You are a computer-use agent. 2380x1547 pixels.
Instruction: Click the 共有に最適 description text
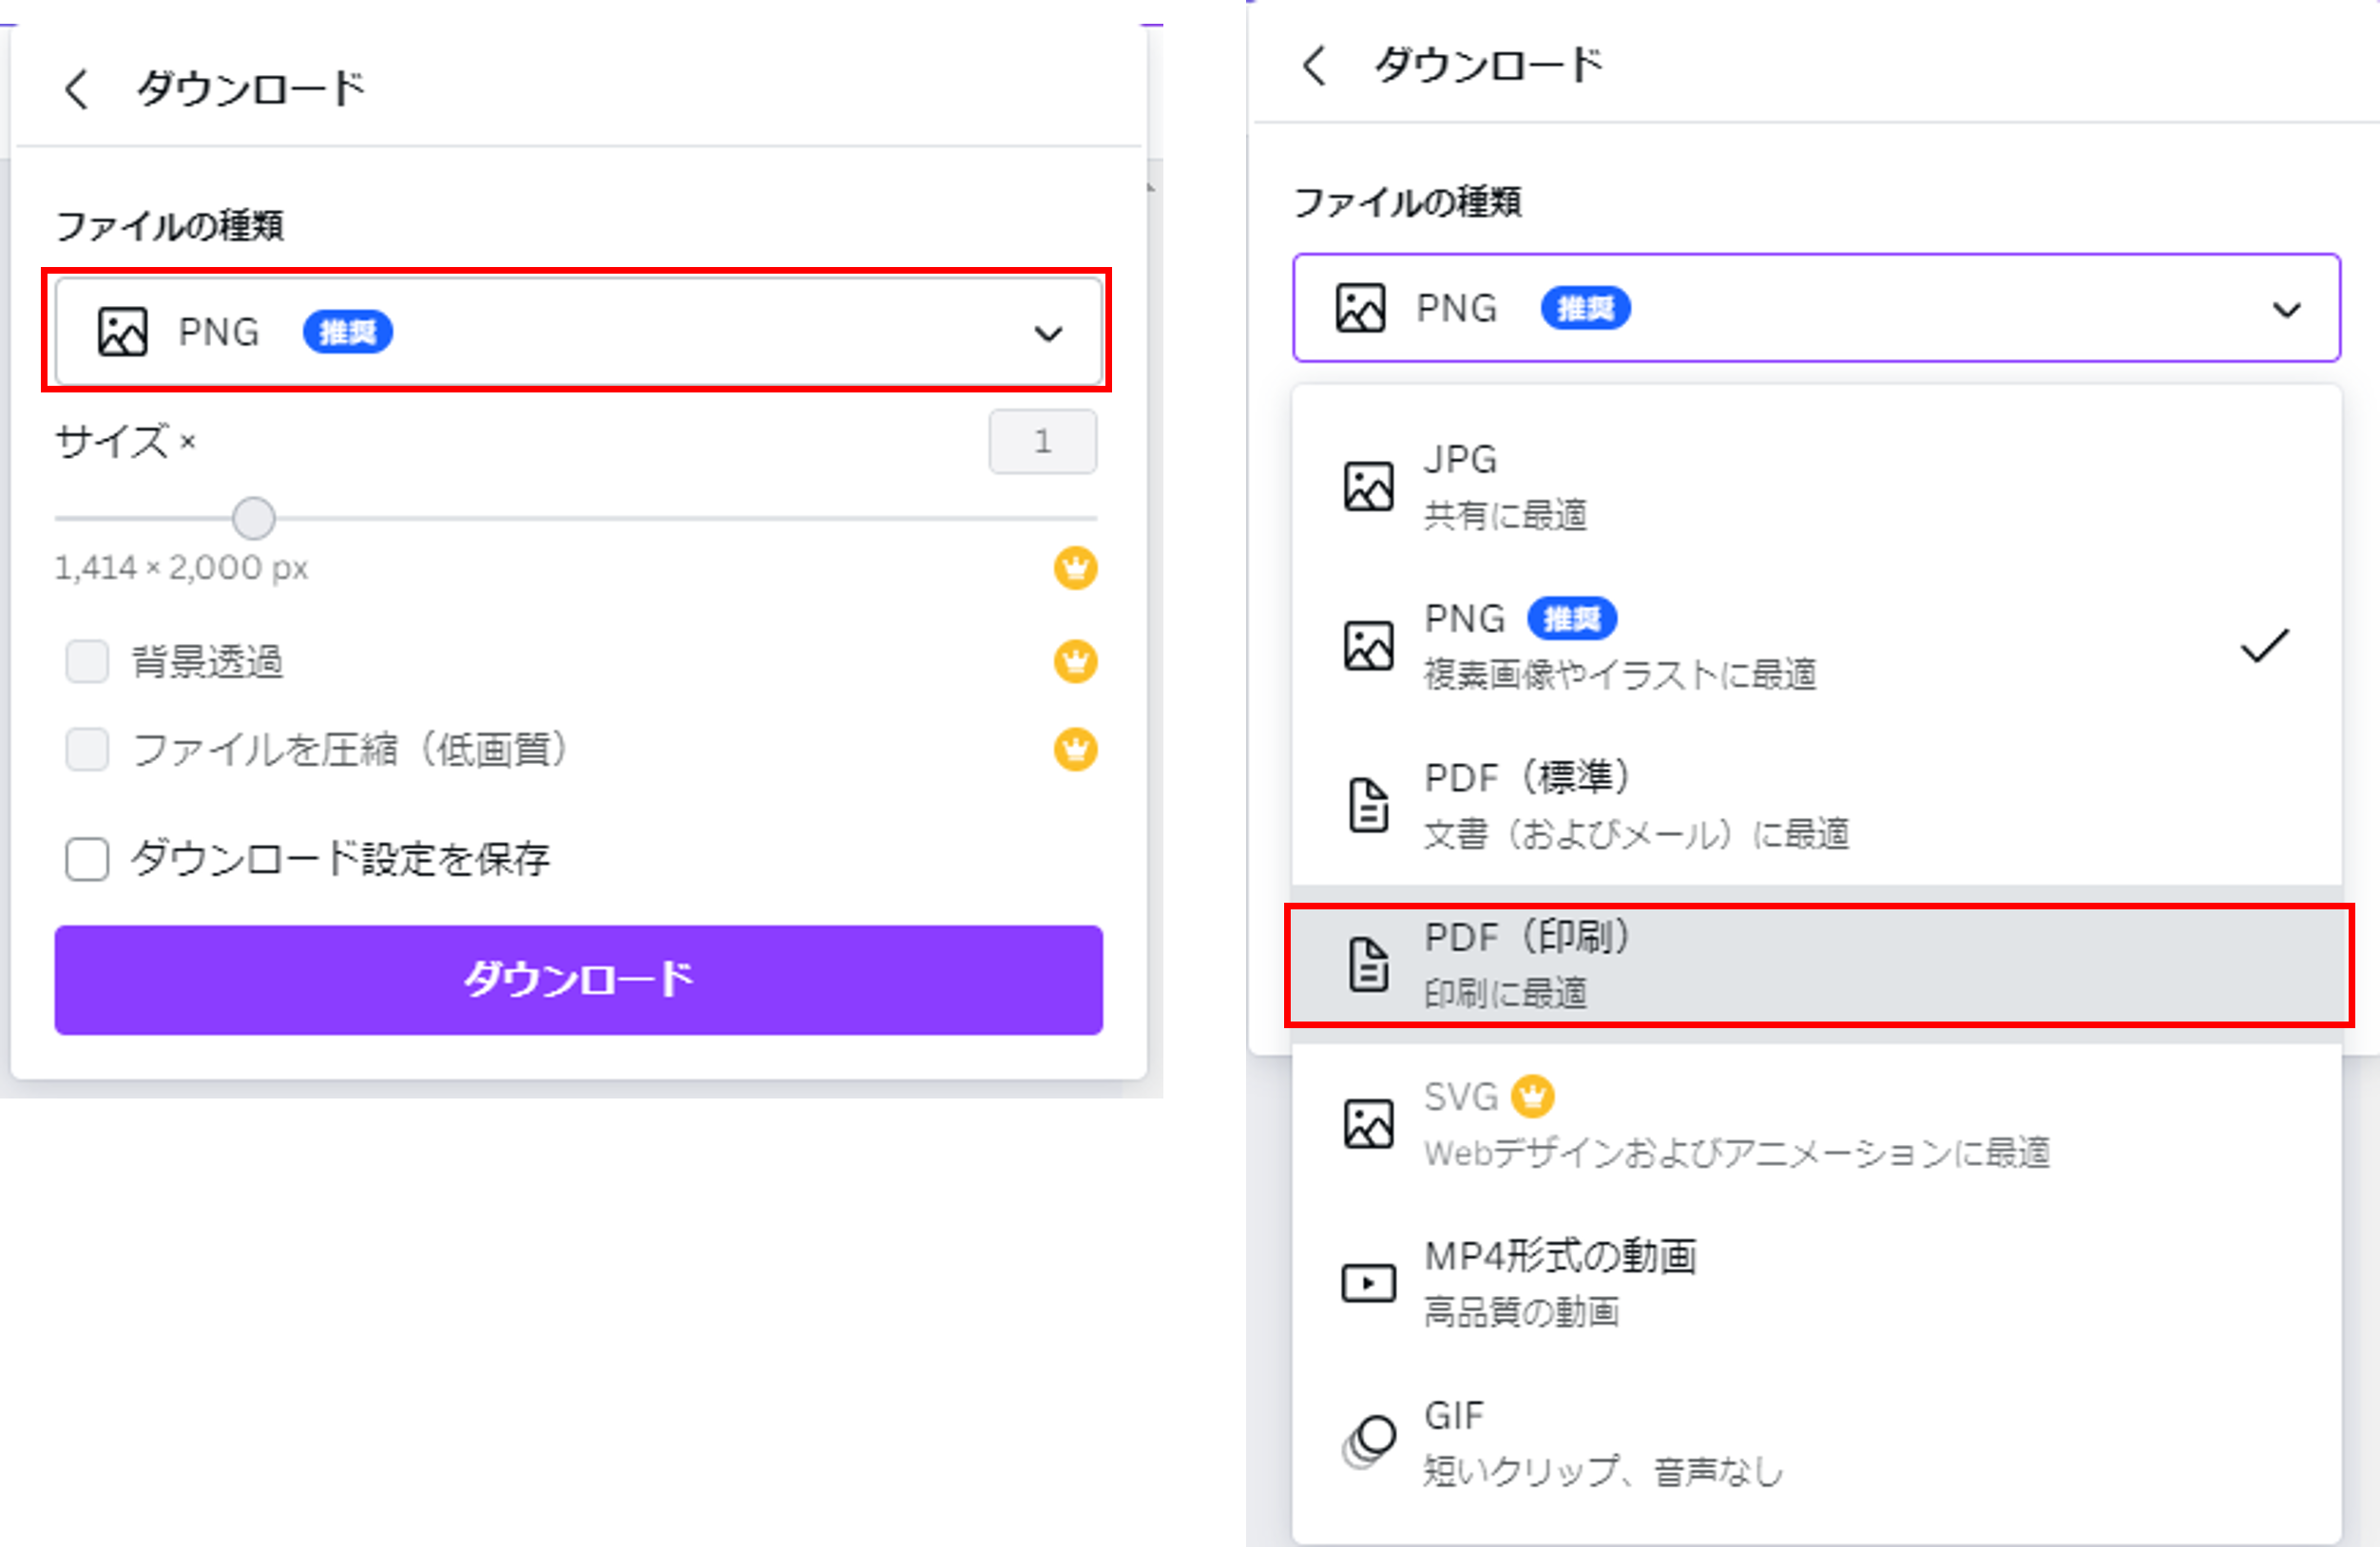(x=1505, y=516)
